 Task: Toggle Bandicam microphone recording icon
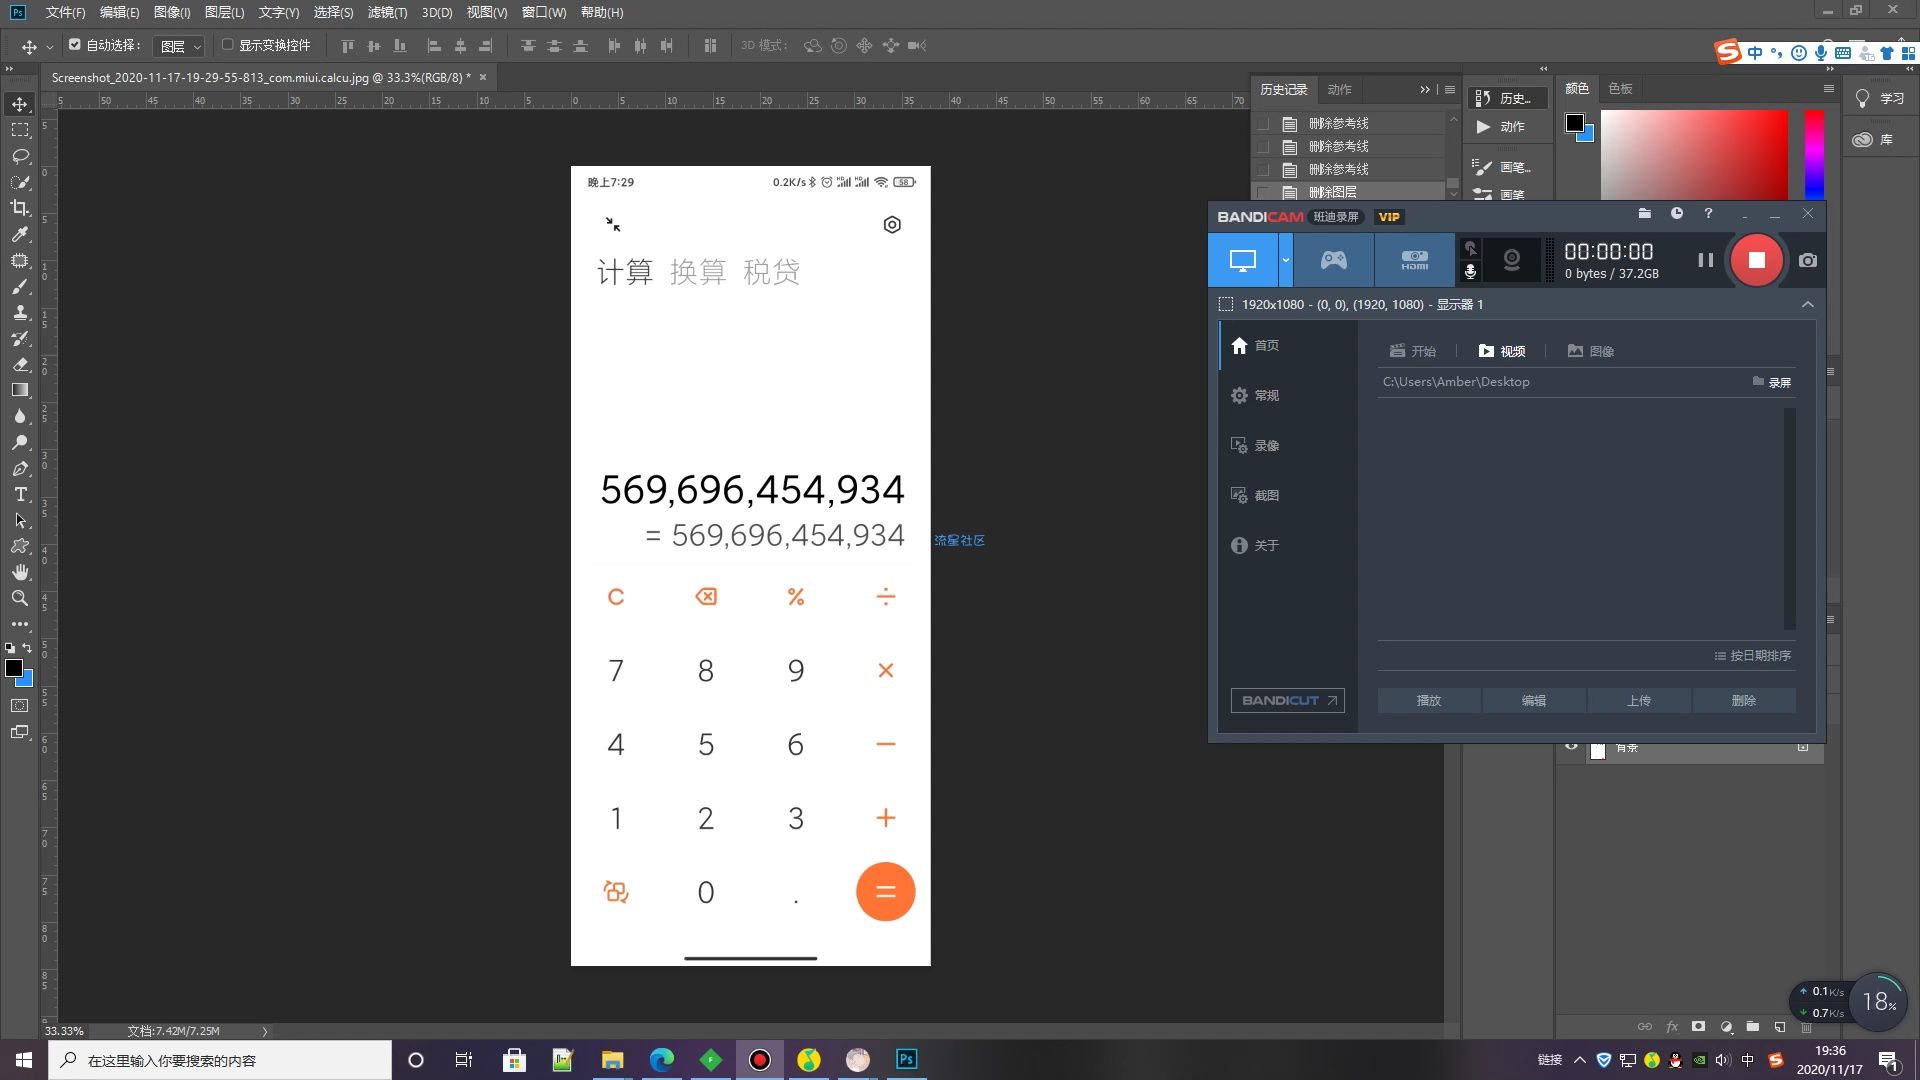click(x=1470, y=272)
